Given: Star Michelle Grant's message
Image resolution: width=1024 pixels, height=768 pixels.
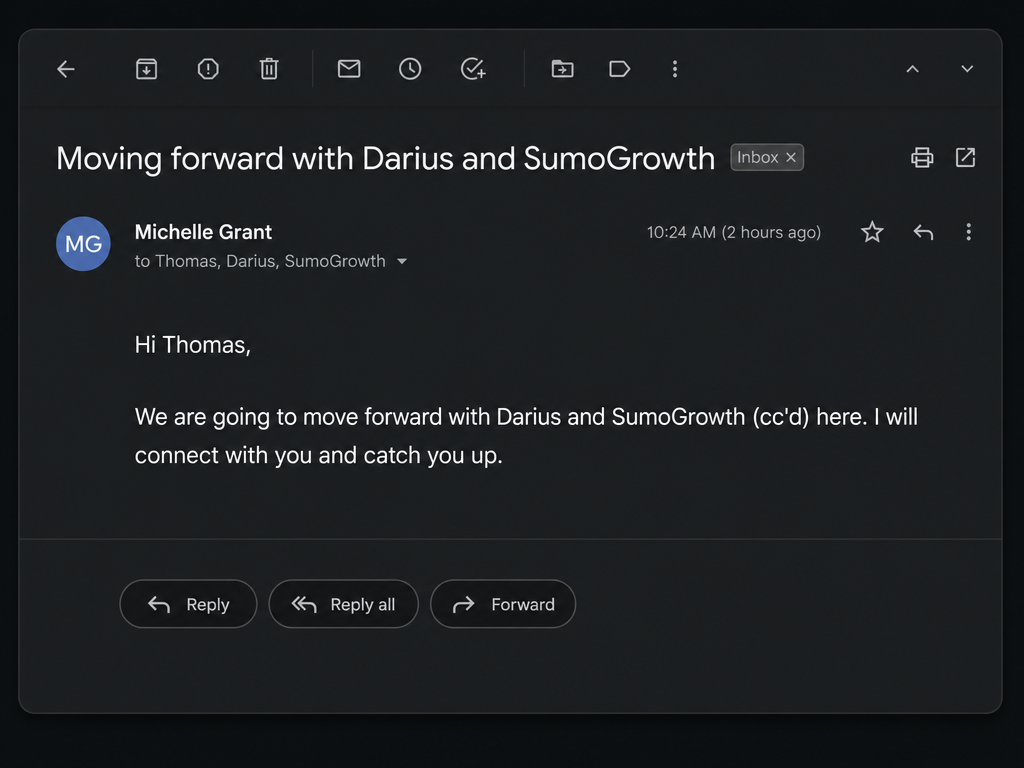Looking at the screenshot, I should pos(872,232).
